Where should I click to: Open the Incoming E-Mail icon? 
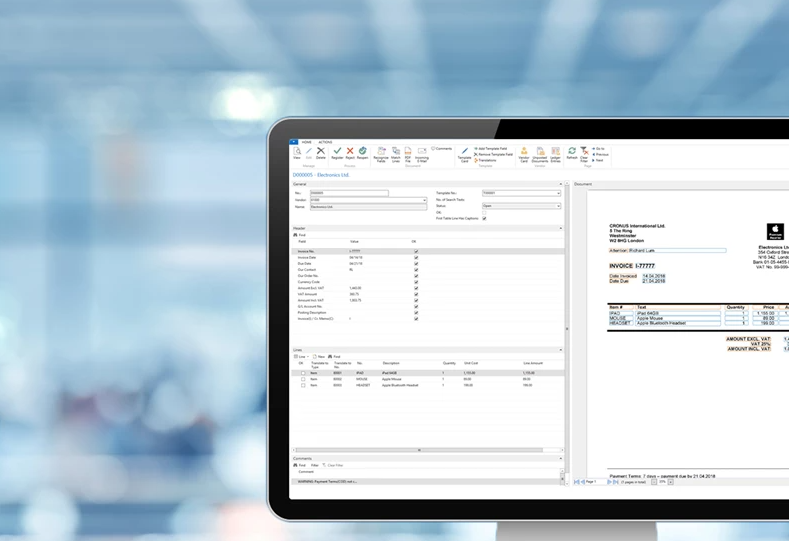click(x=422, y=154)
